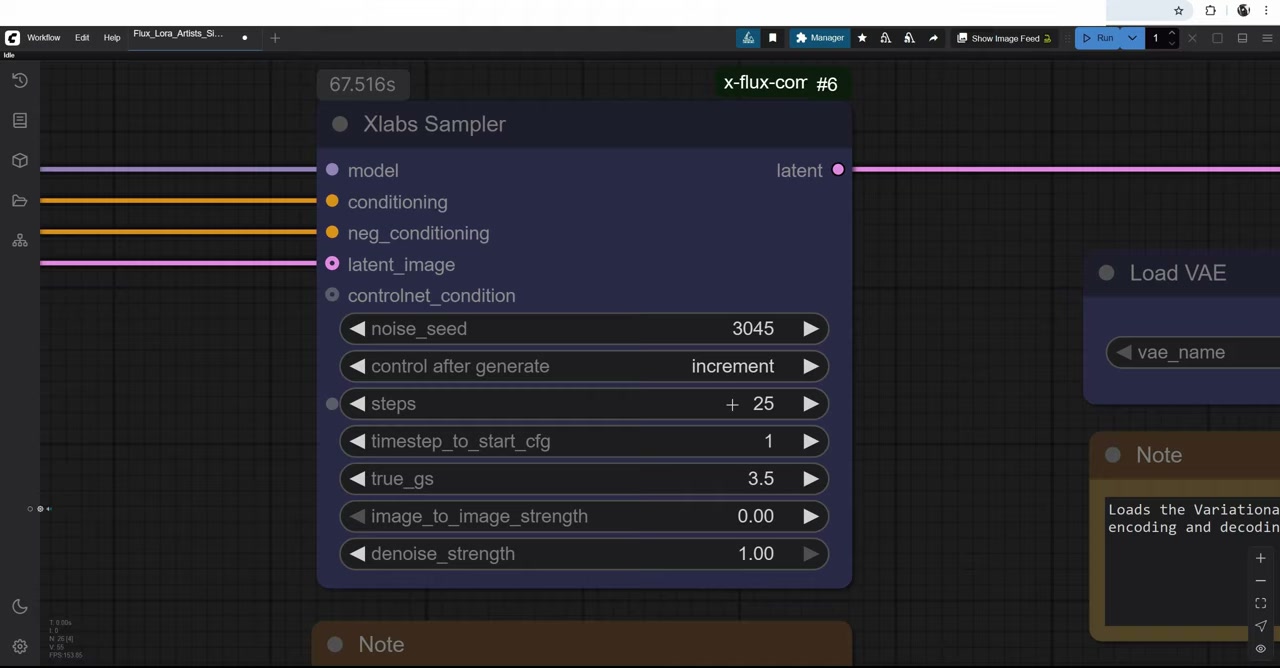1280x668 pixels.
Task: Open the node library sidebar panel
Action: [x=20, y=120]
